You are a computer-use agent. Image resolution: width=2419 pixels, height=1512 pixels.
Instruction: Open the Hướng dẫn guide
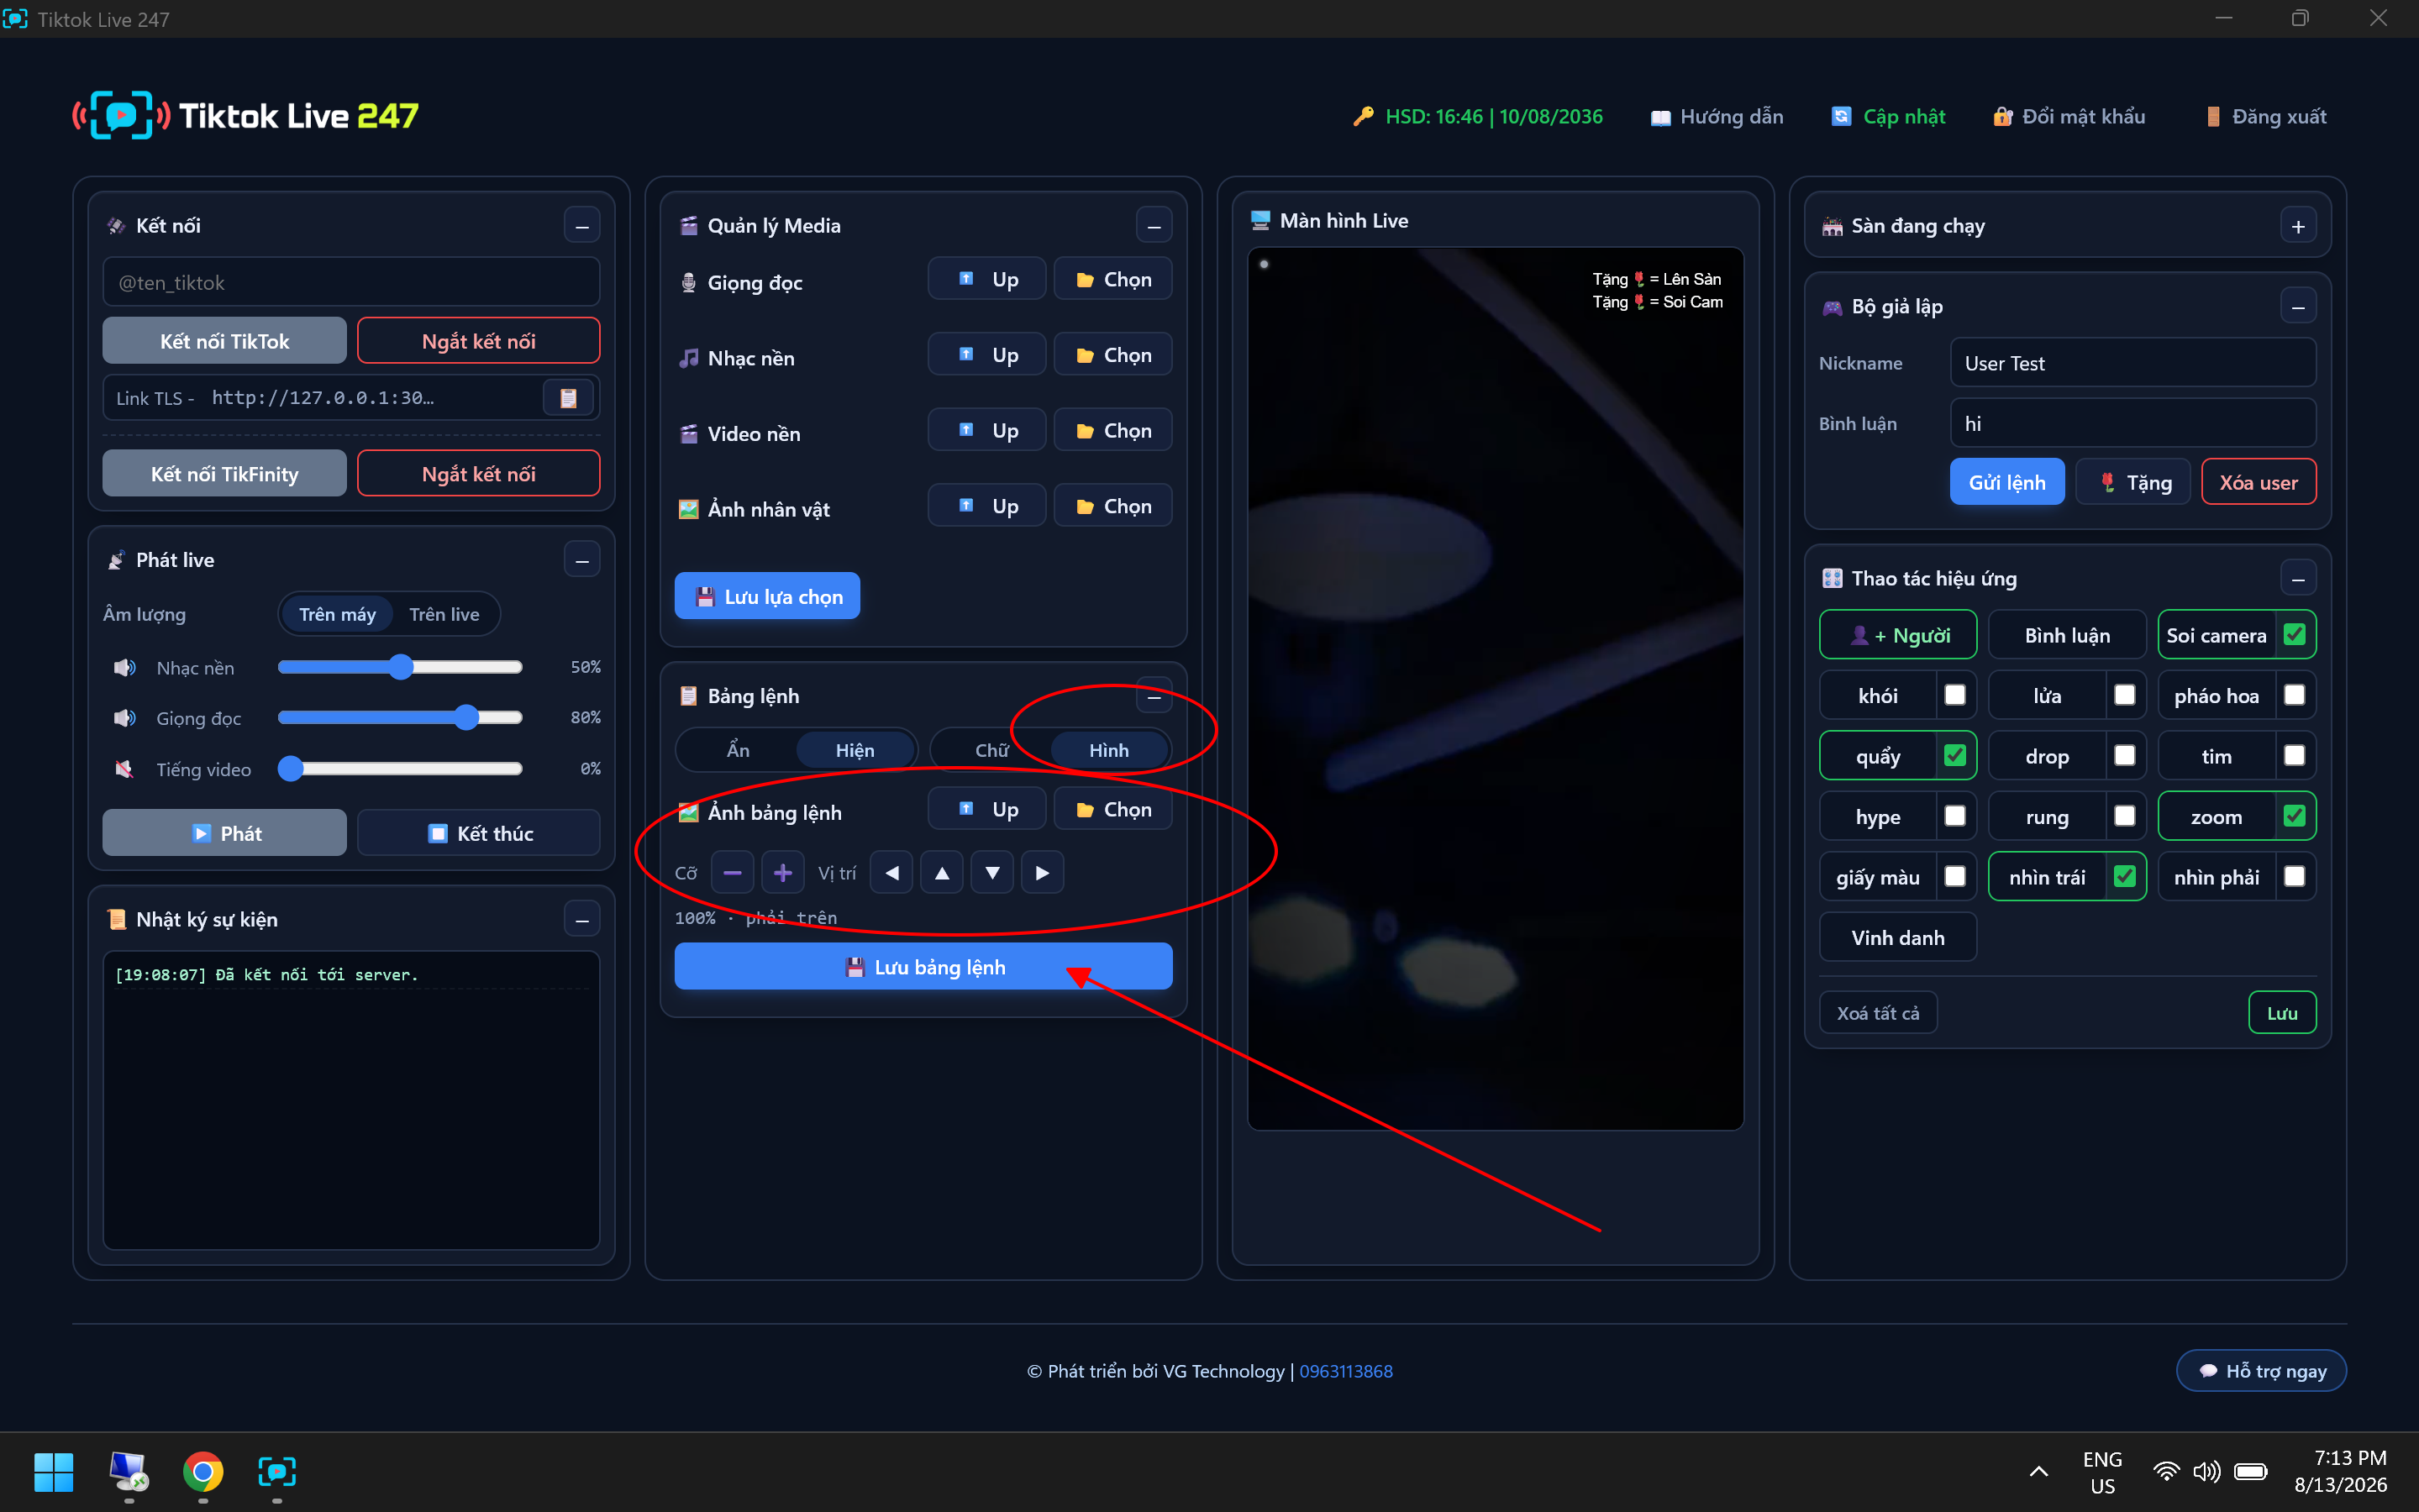click(x=1716, y=117)
